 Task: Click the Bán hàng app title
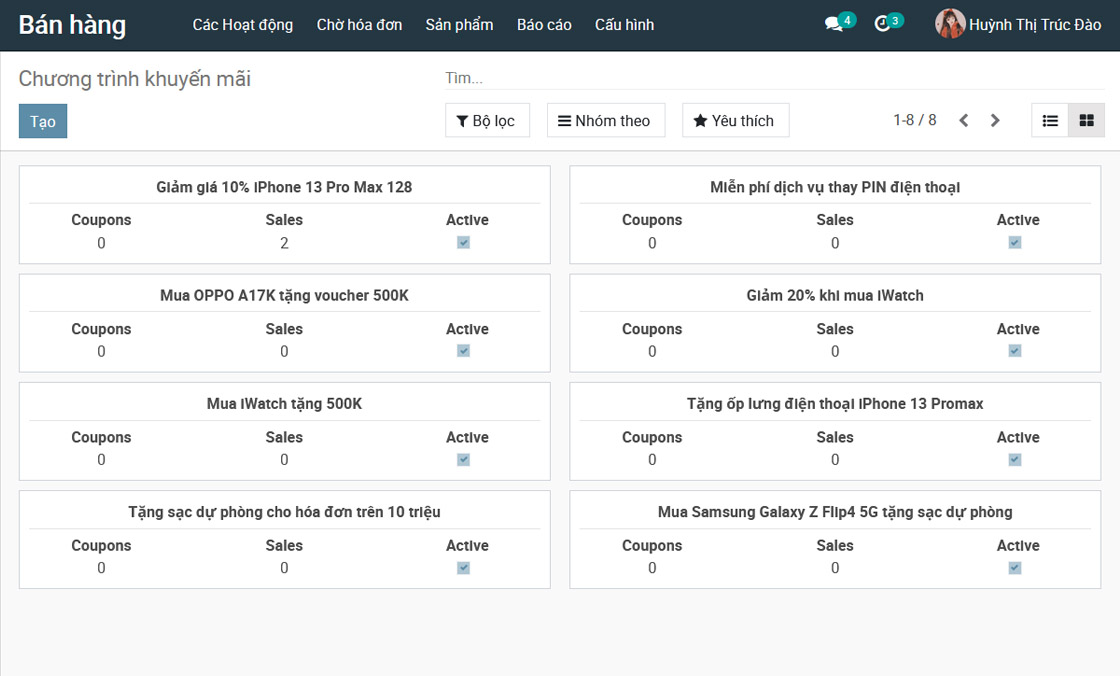click(x=72, y=25)
